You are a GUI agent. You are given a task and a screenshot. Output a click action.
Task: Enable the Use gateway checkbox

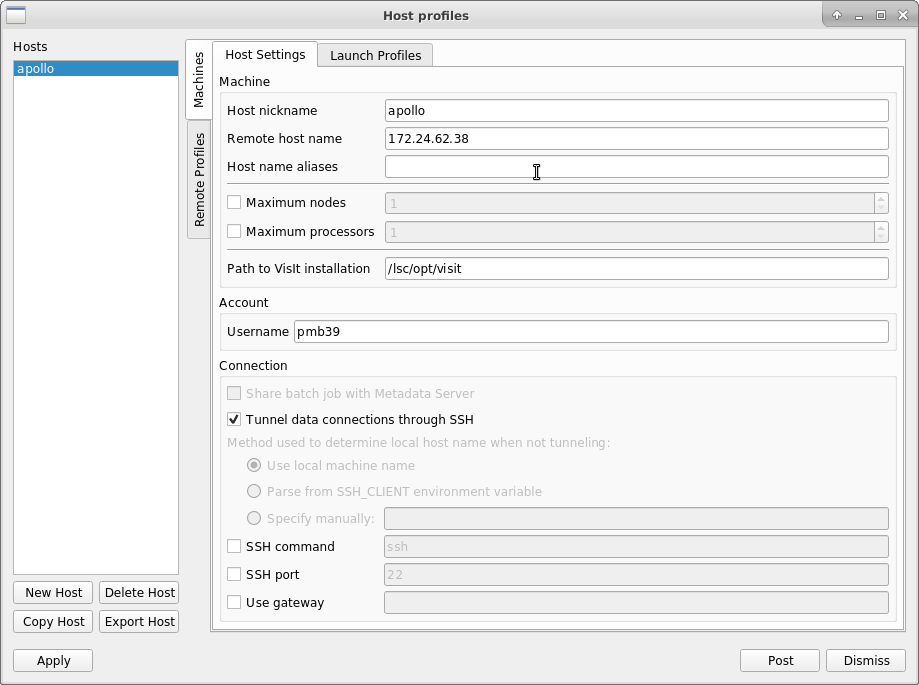pos(234,603)
